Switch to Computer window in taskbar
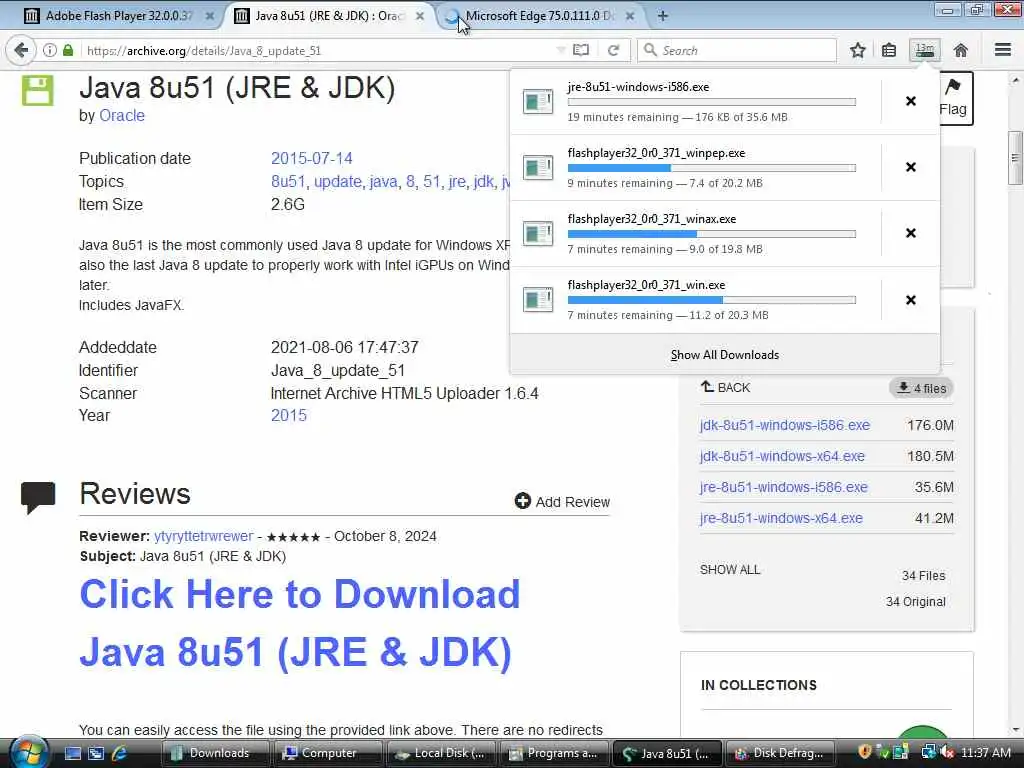Screen dimensions: 1024x768 tap(328, 753)
